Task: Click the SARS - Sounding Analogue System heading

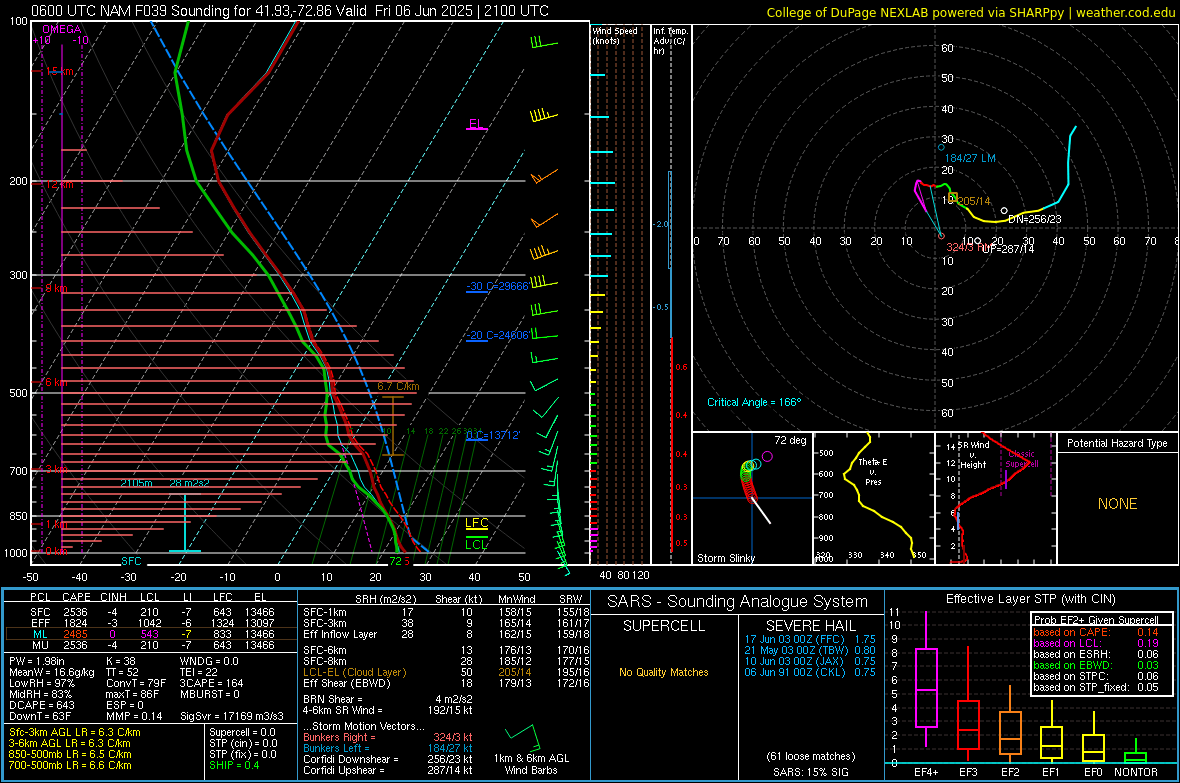Action: tap(737, 602)
